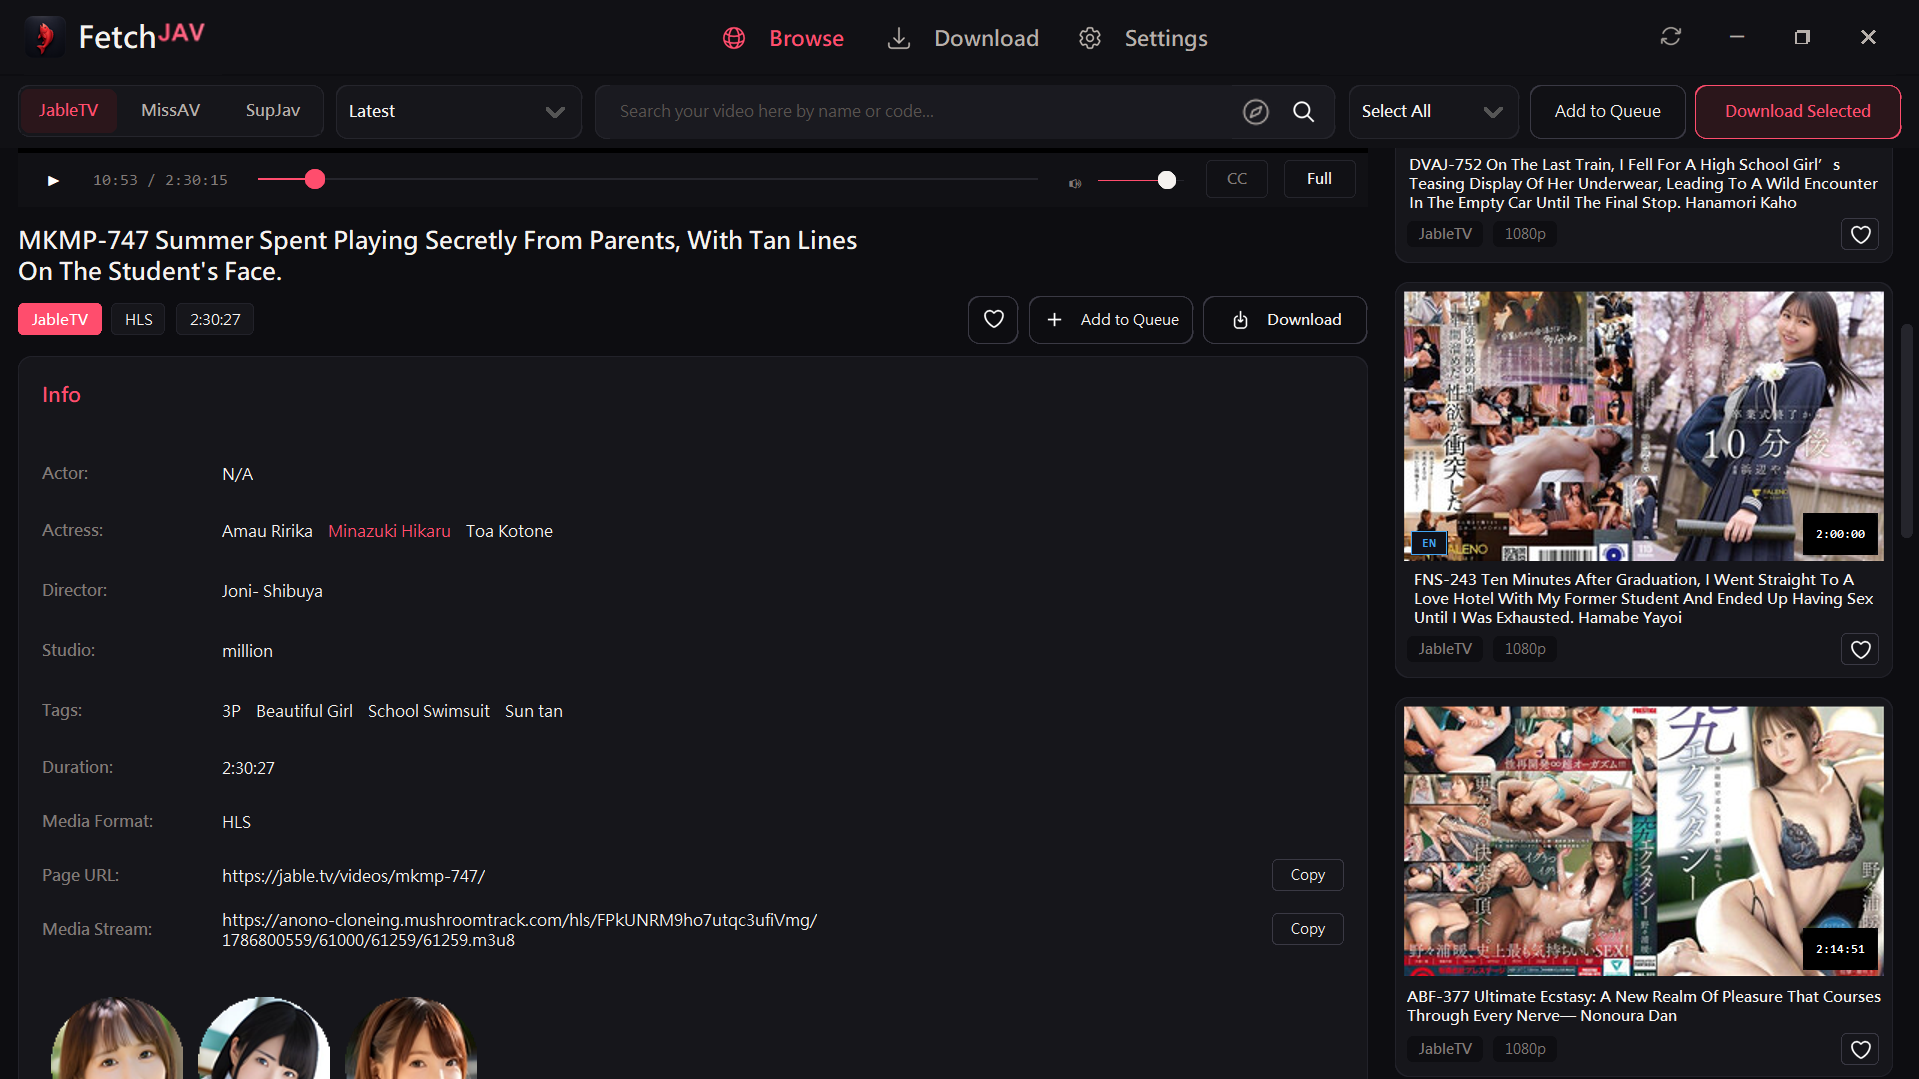
Task: Click the third actress avatar thumbnail
Action: pyautogui.click(x=411, y=1038)
